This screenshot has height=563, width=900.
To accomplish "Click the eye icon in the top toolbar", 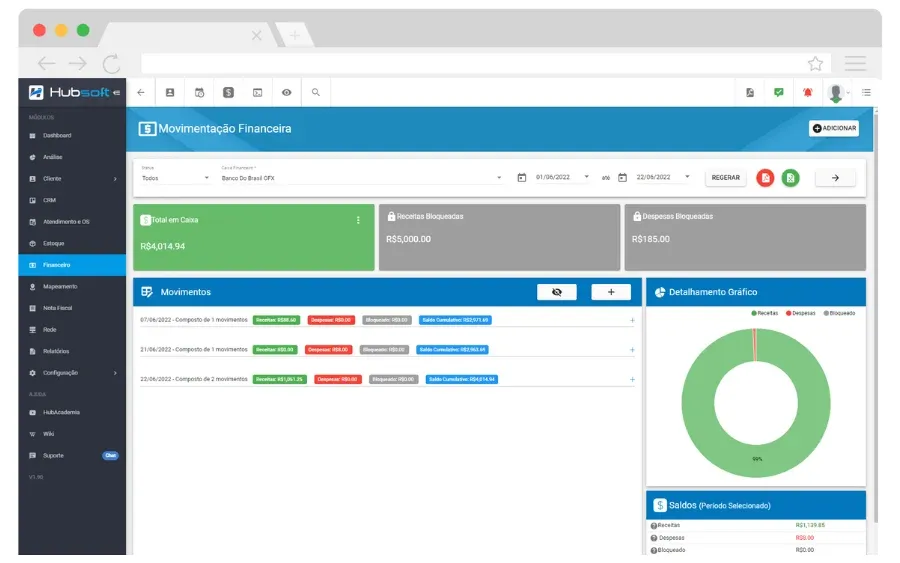I will (x=286, y=92).
